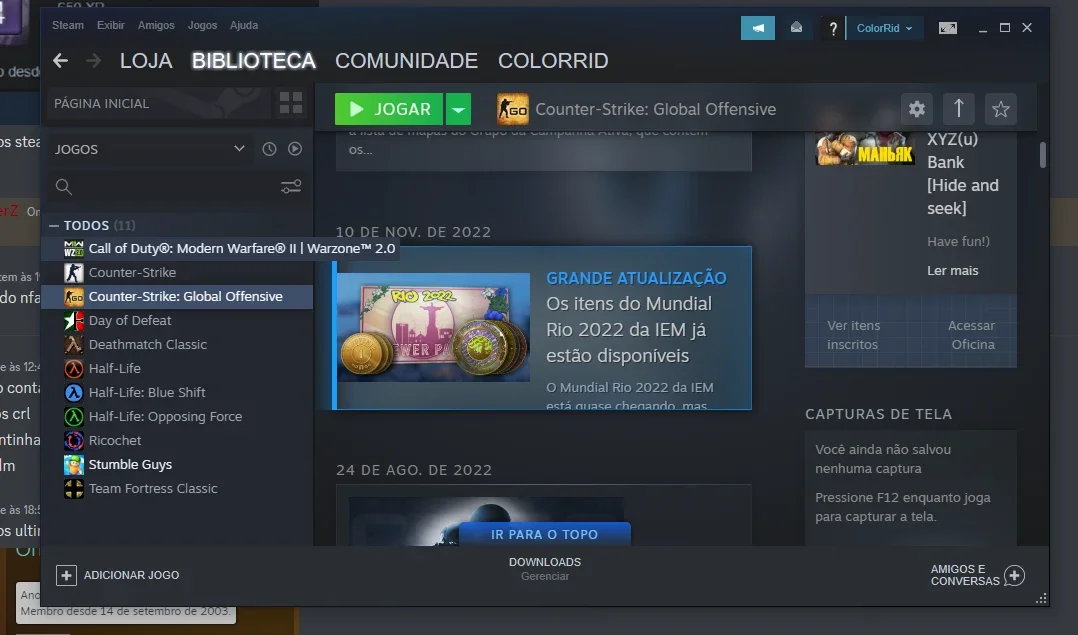
Task: Open the Steam menu
Action: coord(68,25)
